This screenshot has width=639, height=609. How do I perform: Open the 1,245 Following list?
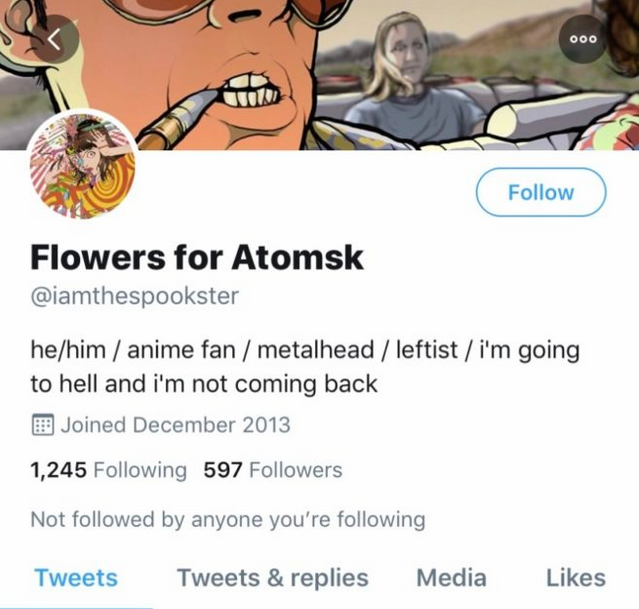109,470
